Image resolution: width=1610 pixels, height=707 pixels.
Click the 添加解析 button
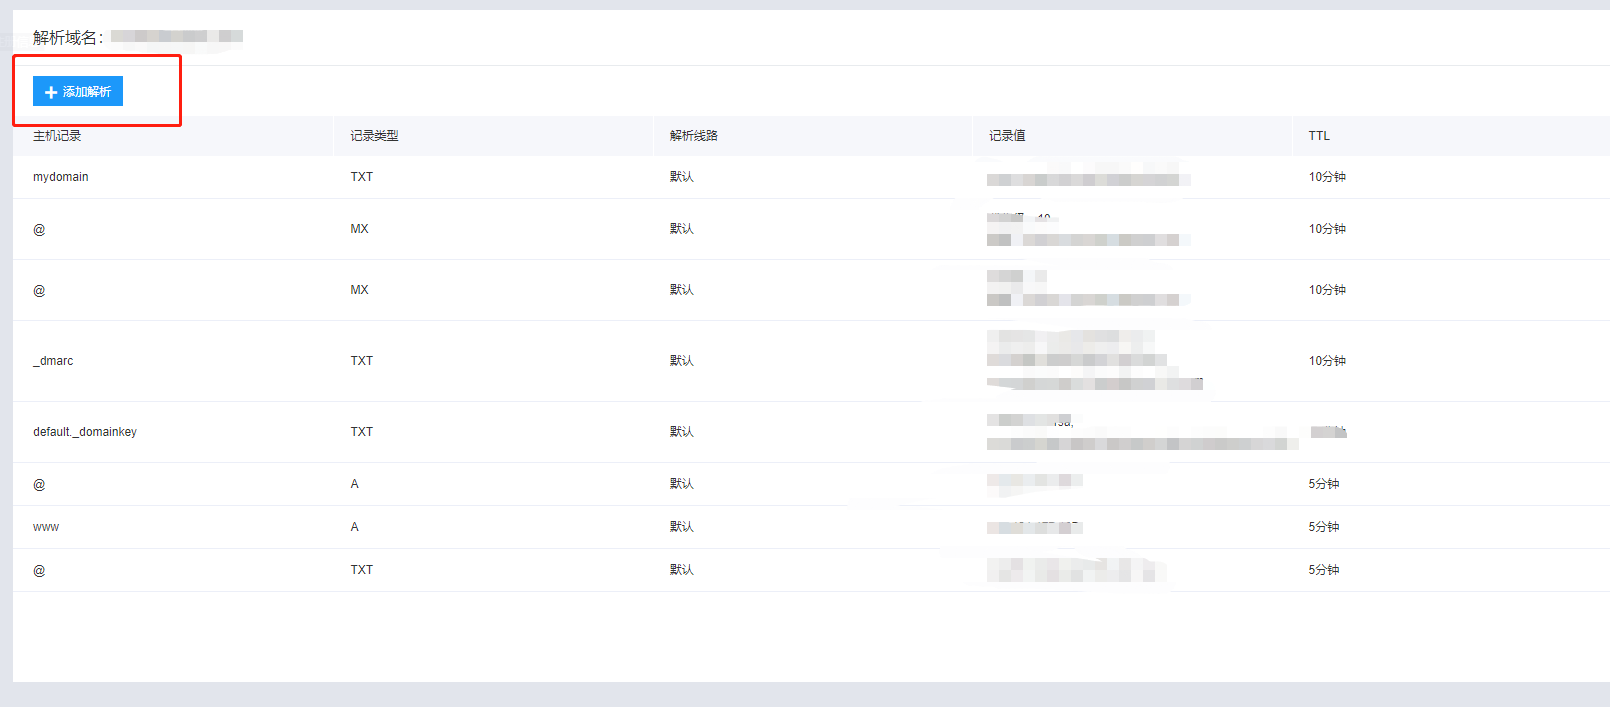point(78,91)
